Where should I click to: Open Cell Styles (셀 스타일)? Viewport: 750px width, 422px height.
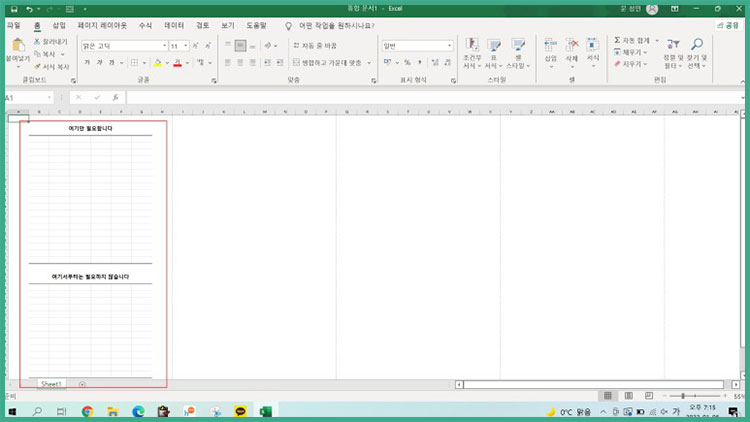(518, 53)
